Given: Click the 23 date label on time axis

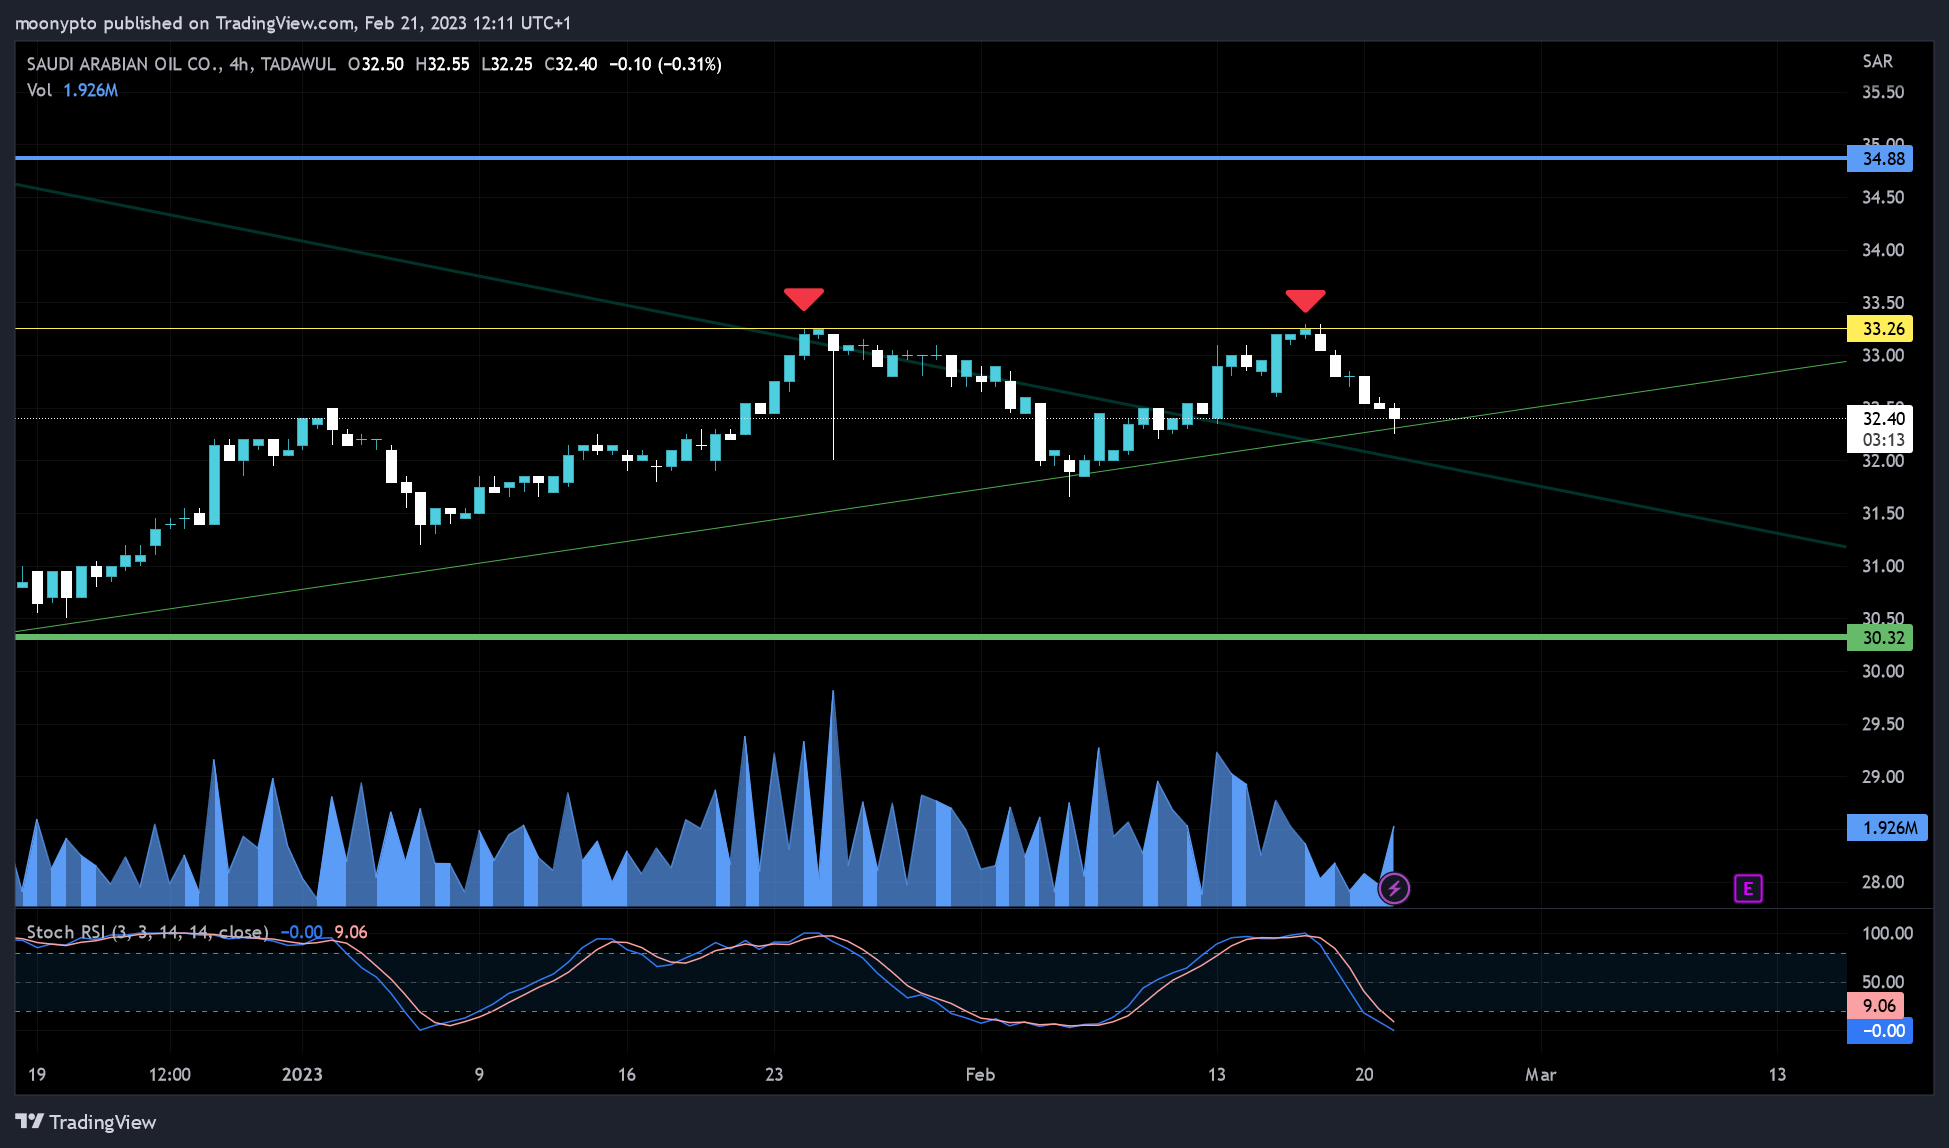Looking at the screenshot, I should point(774,1074).
